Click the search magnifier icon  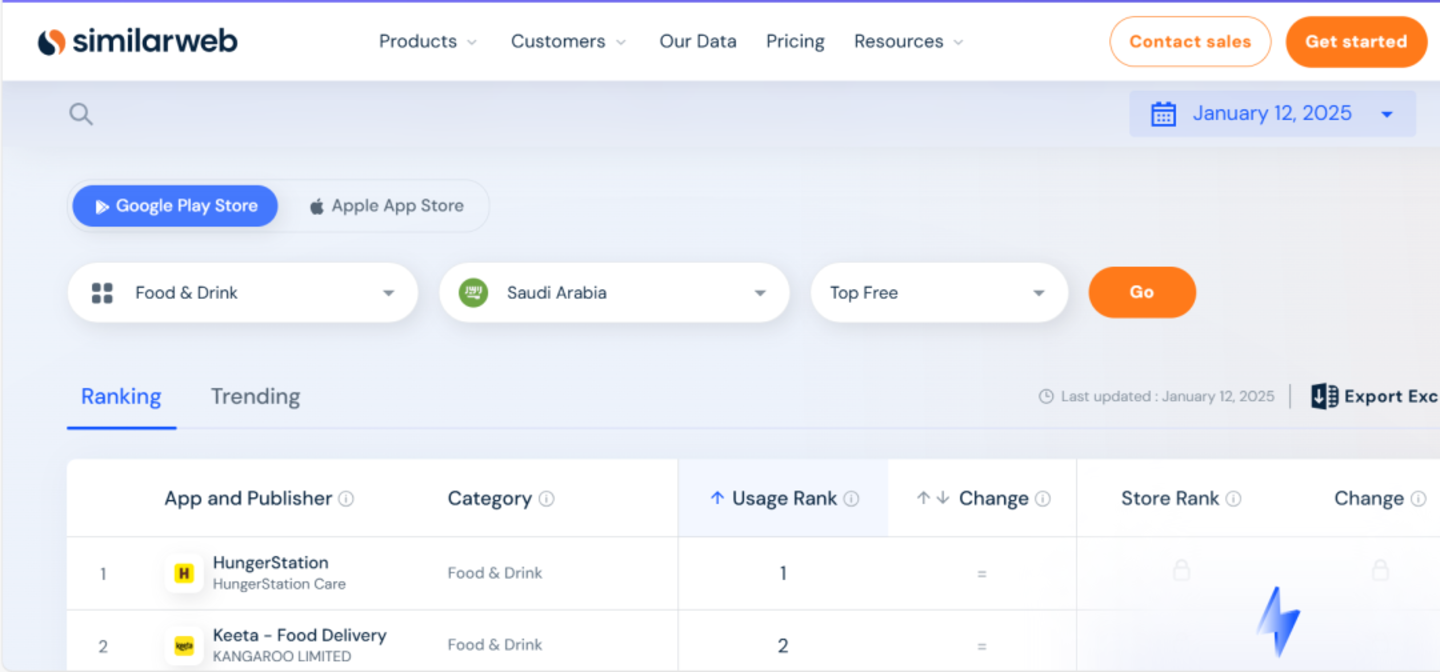point(81,115)
